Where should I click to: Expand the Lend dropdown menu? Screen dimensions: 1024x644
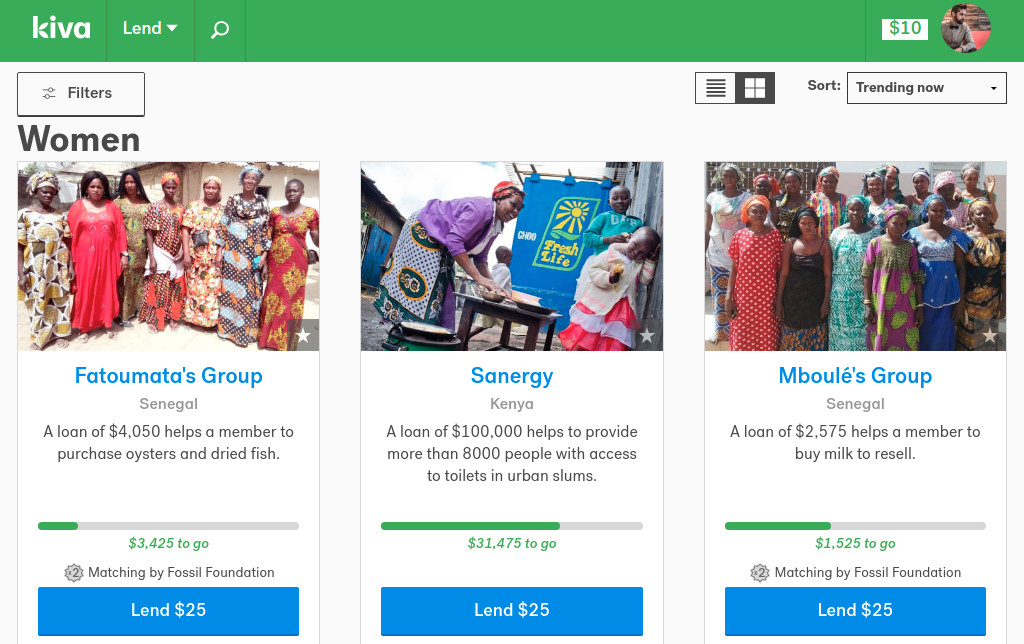tap(150, 29)
